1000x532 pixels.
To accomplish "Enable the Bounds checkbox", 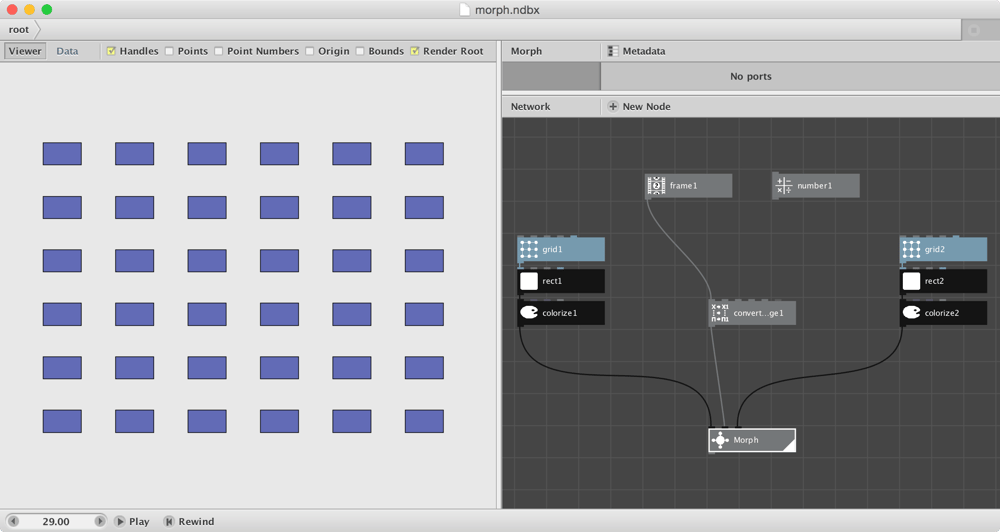I will coord(360,51).
